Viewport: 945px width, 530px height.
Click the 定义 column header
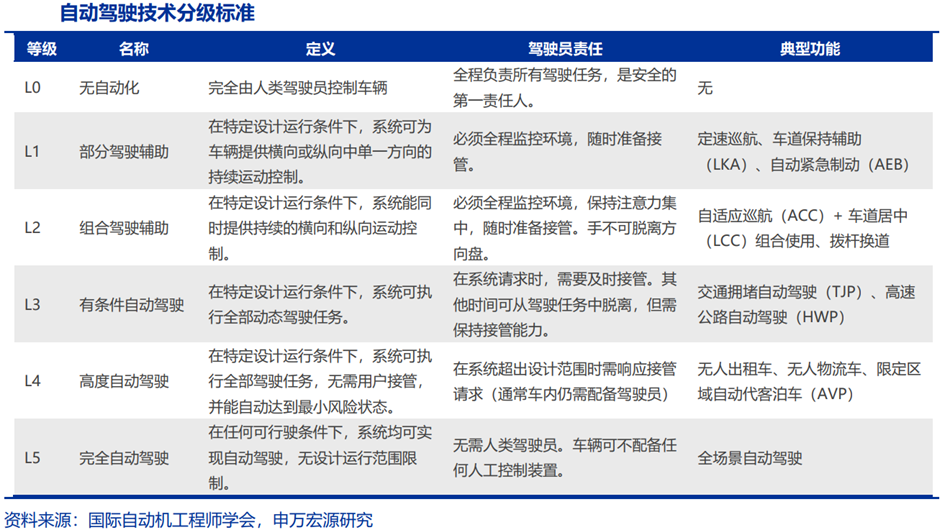click(320, 48)
